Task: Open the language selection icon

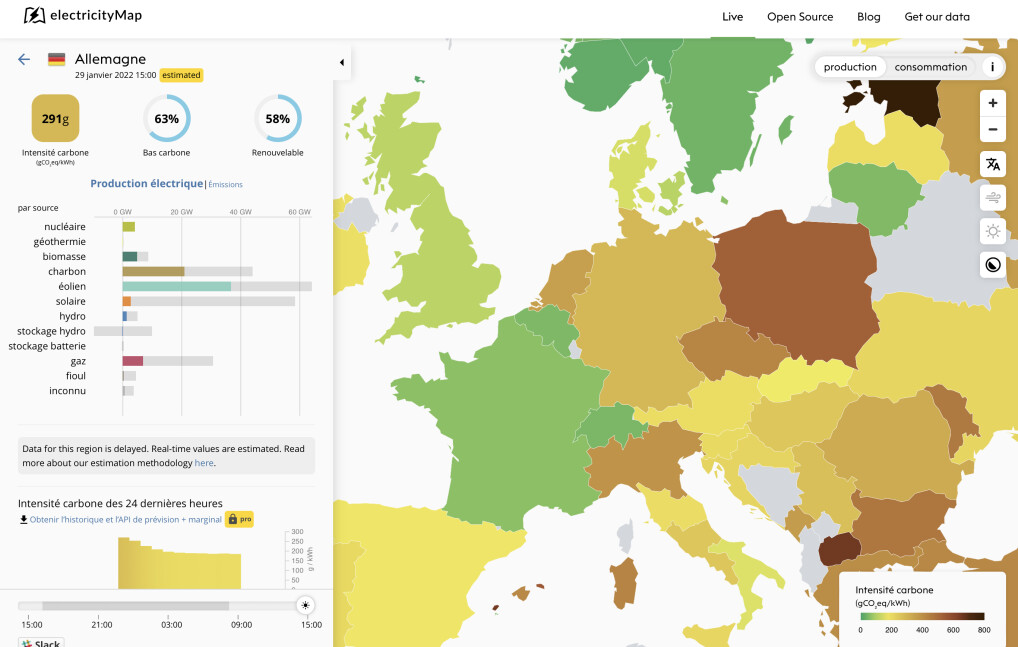Action: (993, 164)
